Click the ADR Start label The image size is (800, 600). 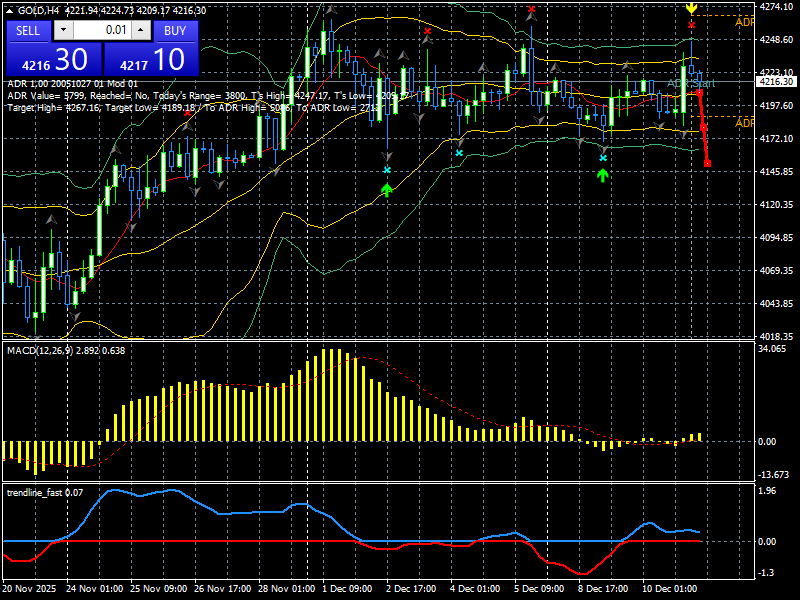point(691,83)
